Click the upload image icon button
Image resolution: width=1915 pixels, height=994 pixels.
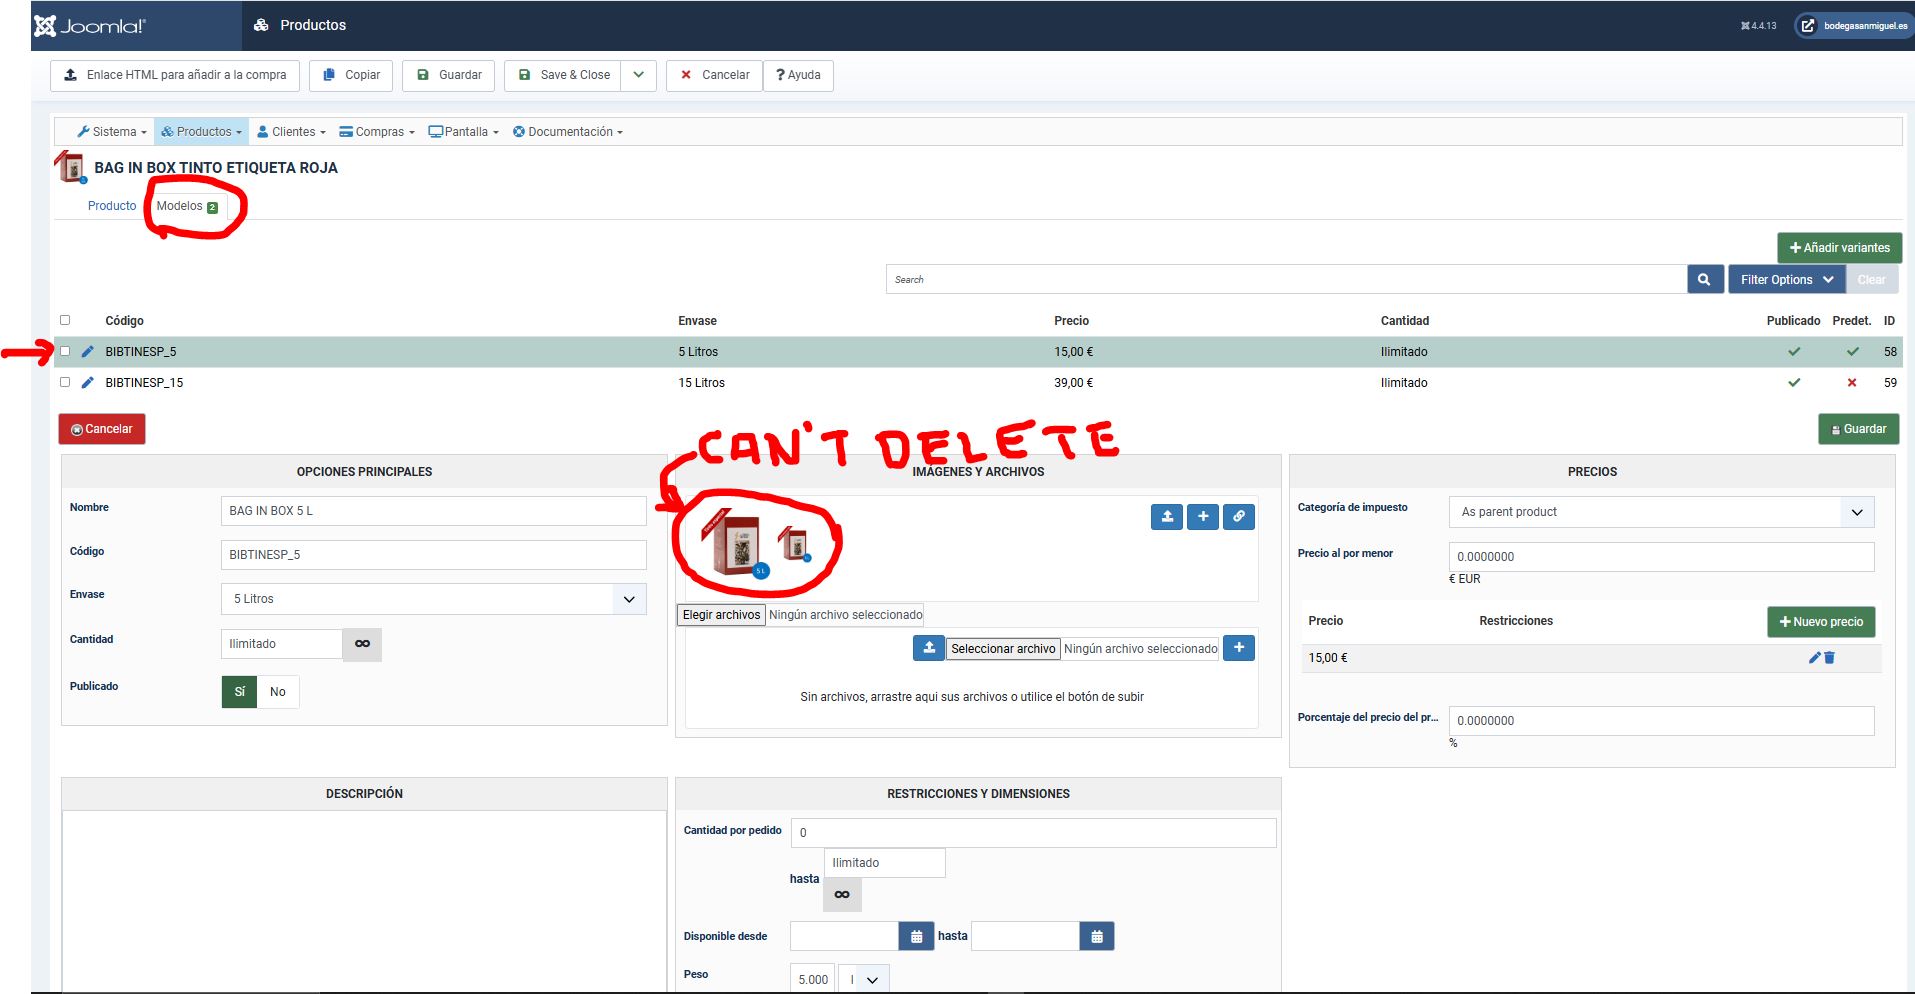[1167, 517]
